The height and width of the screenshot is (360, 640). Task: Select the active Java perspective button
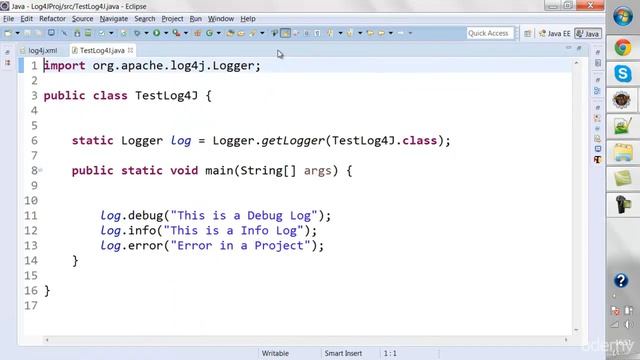coord(588,33)
